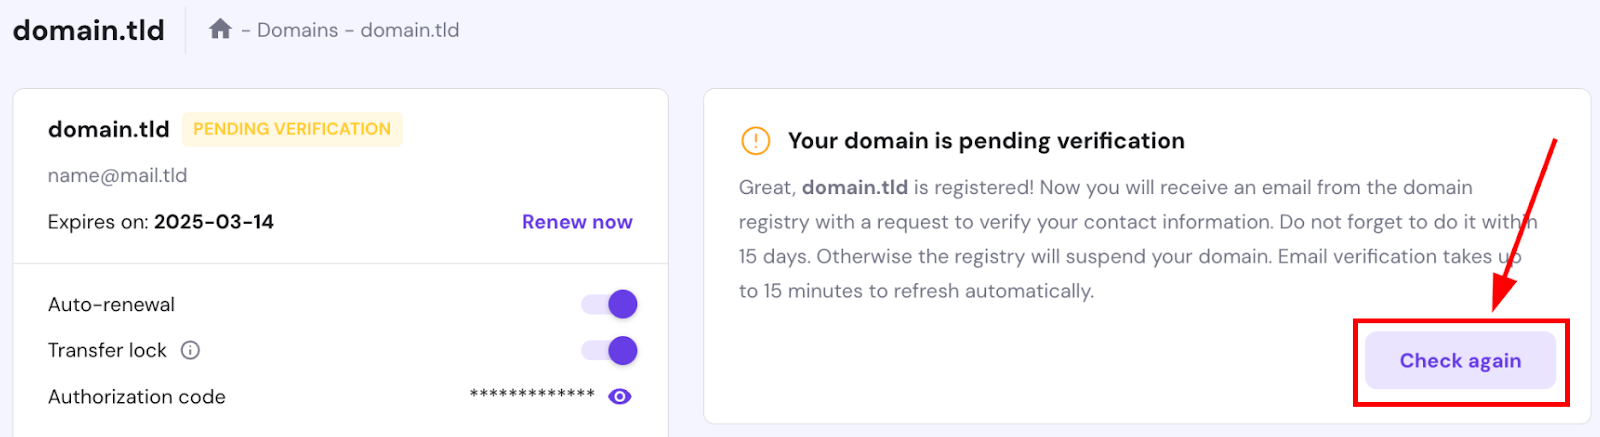Click the name@mail.tld email address
The height and width of the screenshot is (437, 1600).
click(117, 175)
